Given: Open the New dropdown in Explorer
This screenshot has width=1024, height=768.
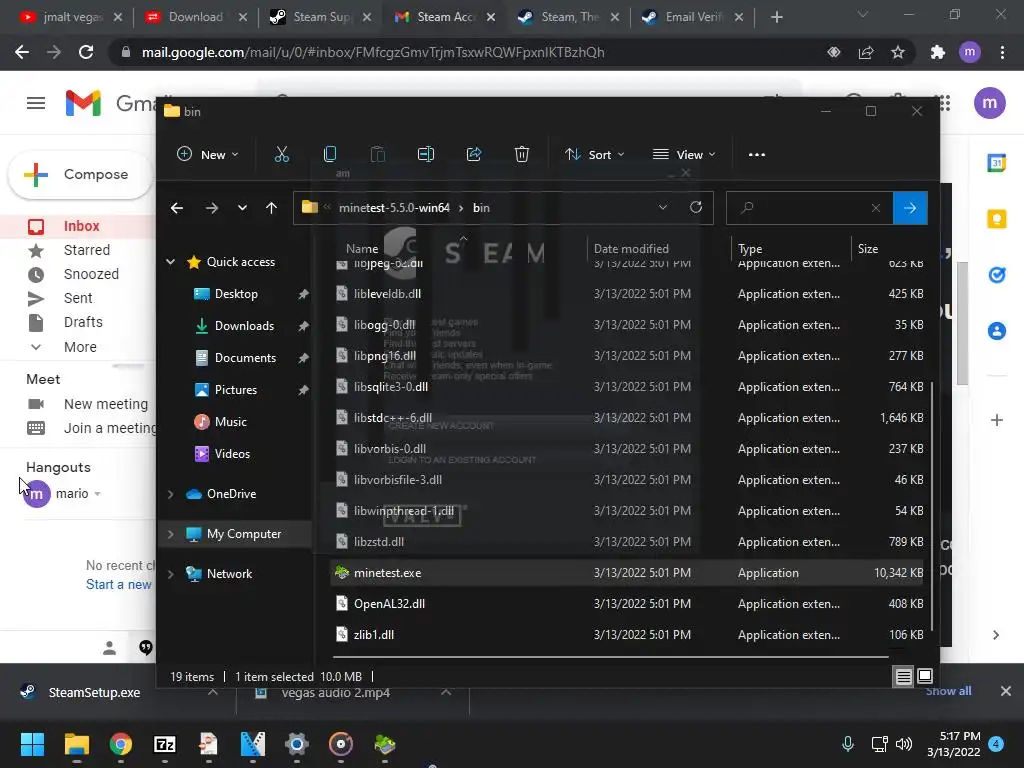Looking at the screenshot, I should tap(208, 155).
